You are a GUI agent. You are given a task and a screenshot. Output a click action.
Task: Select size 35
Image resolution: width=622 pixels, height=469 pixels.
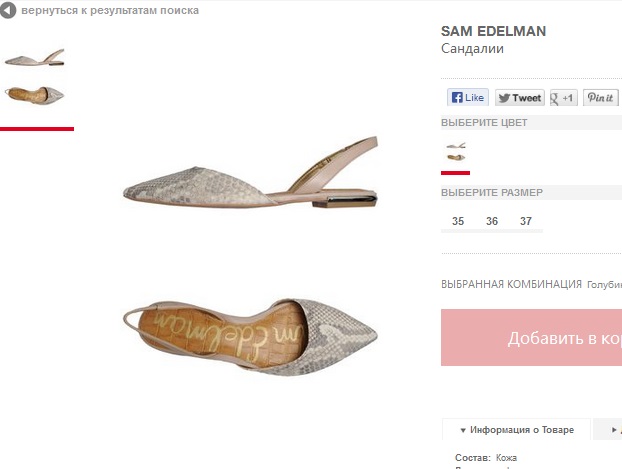click(x=458, y=221)
